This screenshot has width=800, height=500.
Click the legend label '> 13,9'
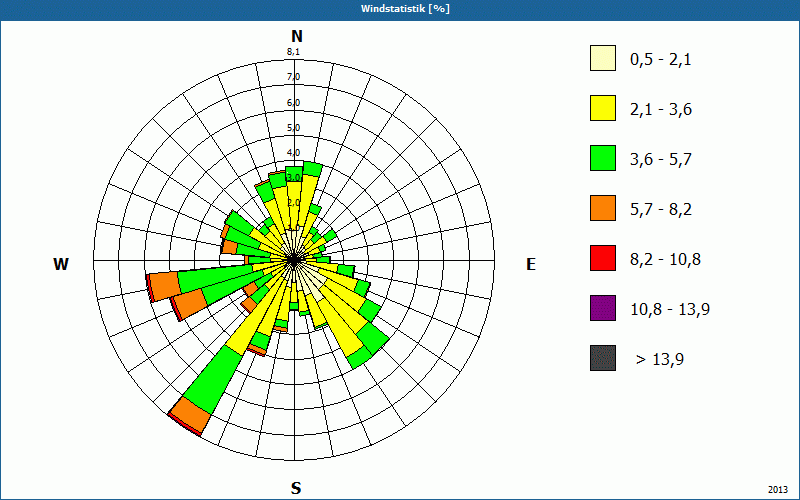coord(660,360)
